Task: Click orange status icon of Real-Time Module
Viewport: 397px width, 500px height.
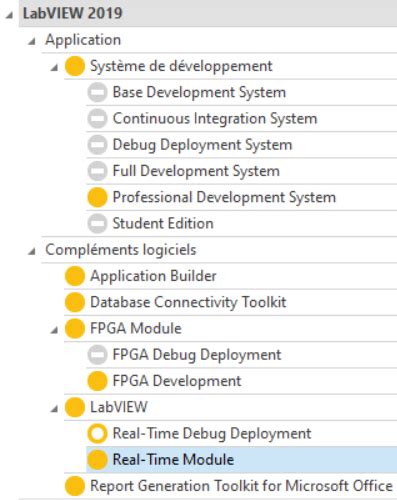Action: coord(97,460)
